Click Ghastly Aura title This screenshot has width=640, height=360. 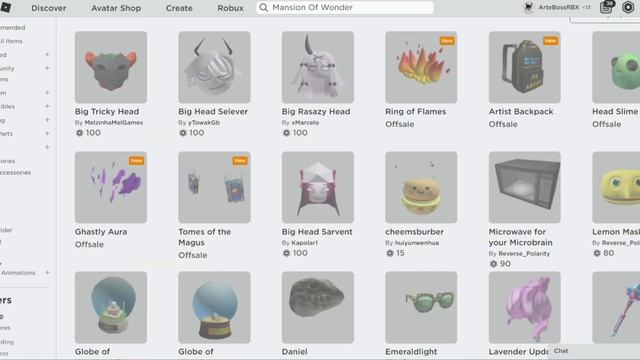coord(101,232)
